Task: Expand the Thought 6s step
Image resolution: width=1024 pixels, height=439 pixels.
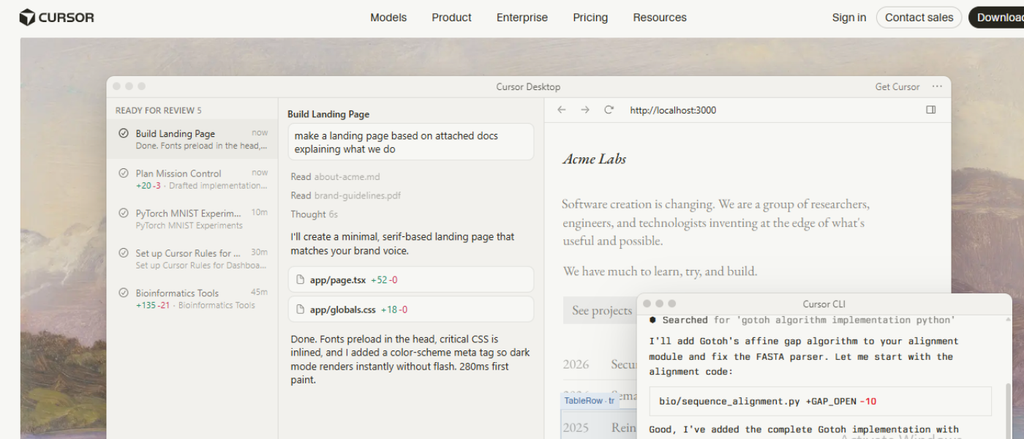Action: point(314,214)
